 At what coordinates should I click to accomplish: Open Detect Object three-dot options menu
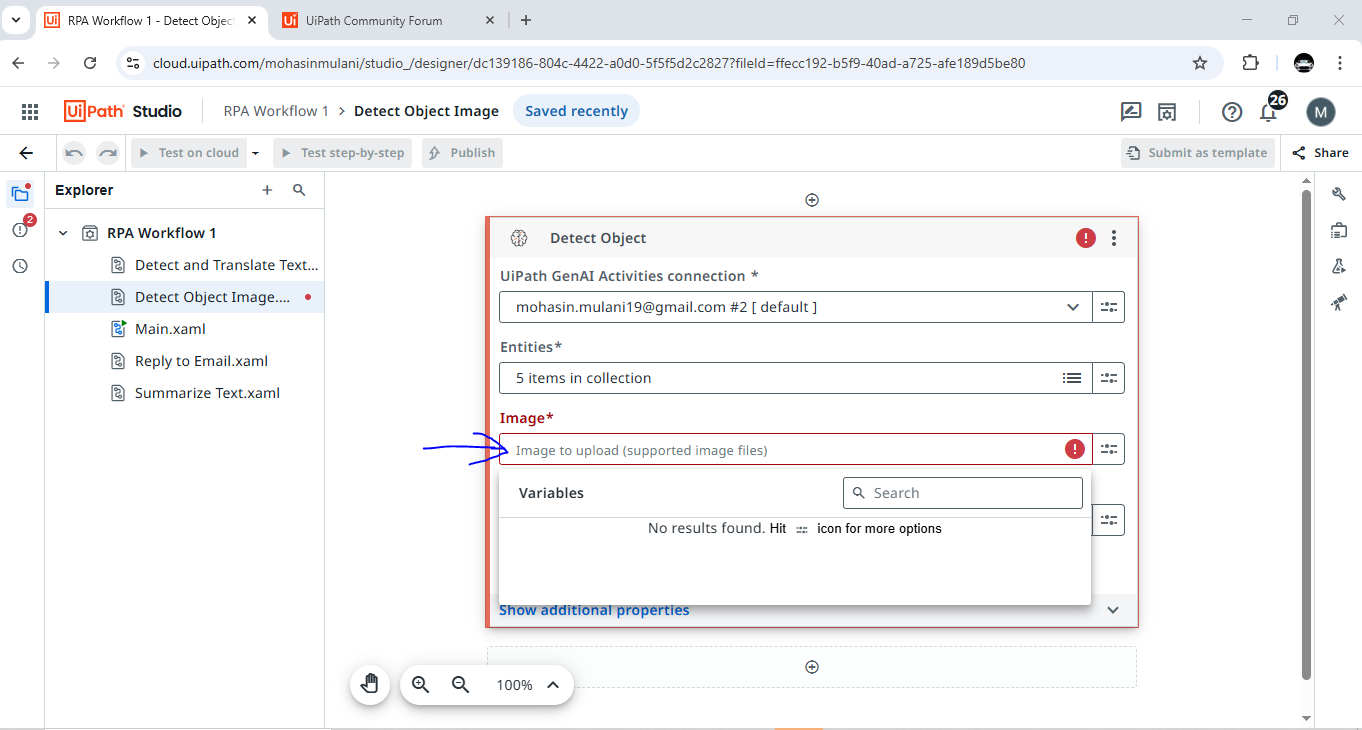(x=1114, y=238)
